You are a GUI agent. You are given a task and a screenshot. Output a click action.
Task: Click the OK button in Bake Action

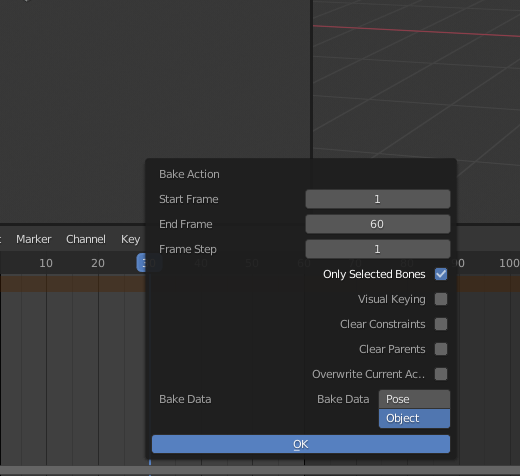point(301,444)
